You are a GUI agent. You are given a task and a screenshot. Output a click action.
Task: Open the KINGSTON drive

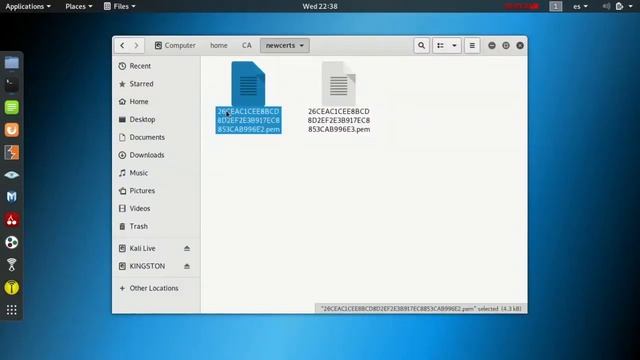tap(147, 266)
